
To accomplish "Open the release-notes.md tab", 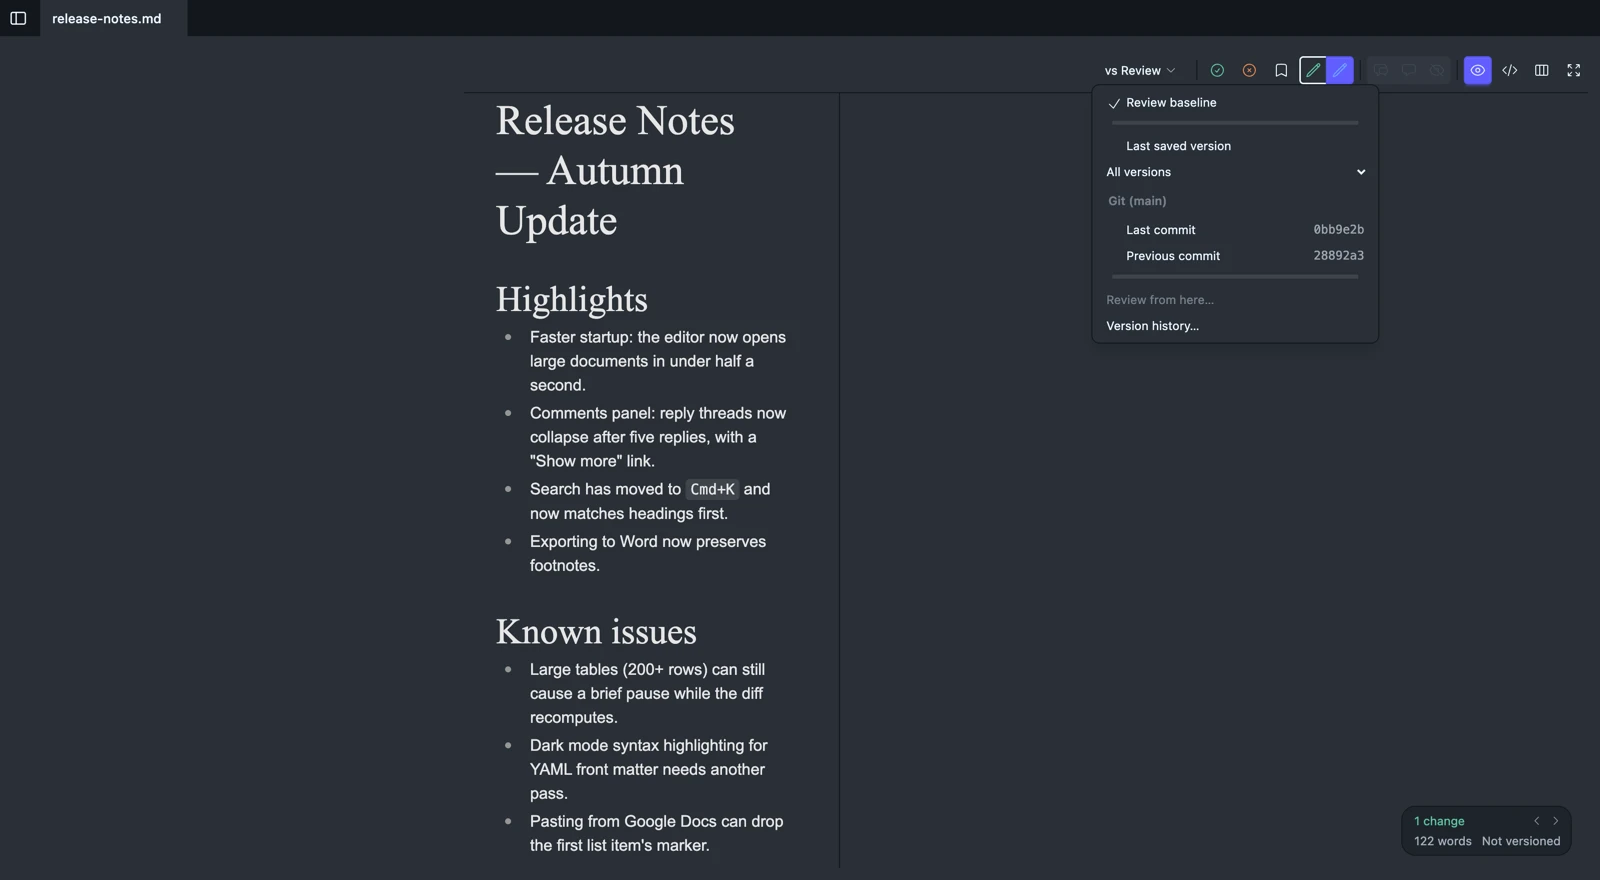I will pyautogui.click(x=106, y=18).
